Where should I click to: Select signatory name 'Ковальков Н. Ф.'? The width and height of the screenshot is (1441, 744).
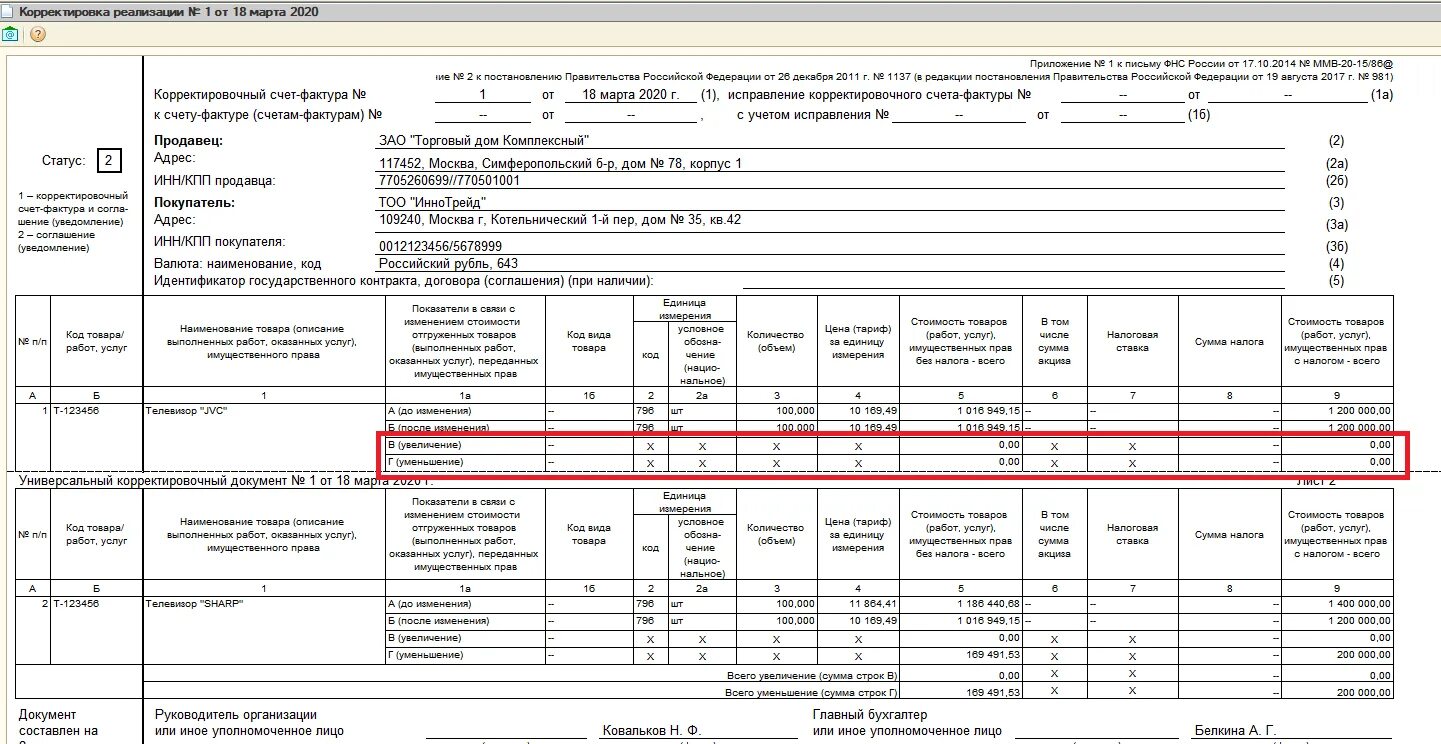pyautogui.click(x=650, y=731)
